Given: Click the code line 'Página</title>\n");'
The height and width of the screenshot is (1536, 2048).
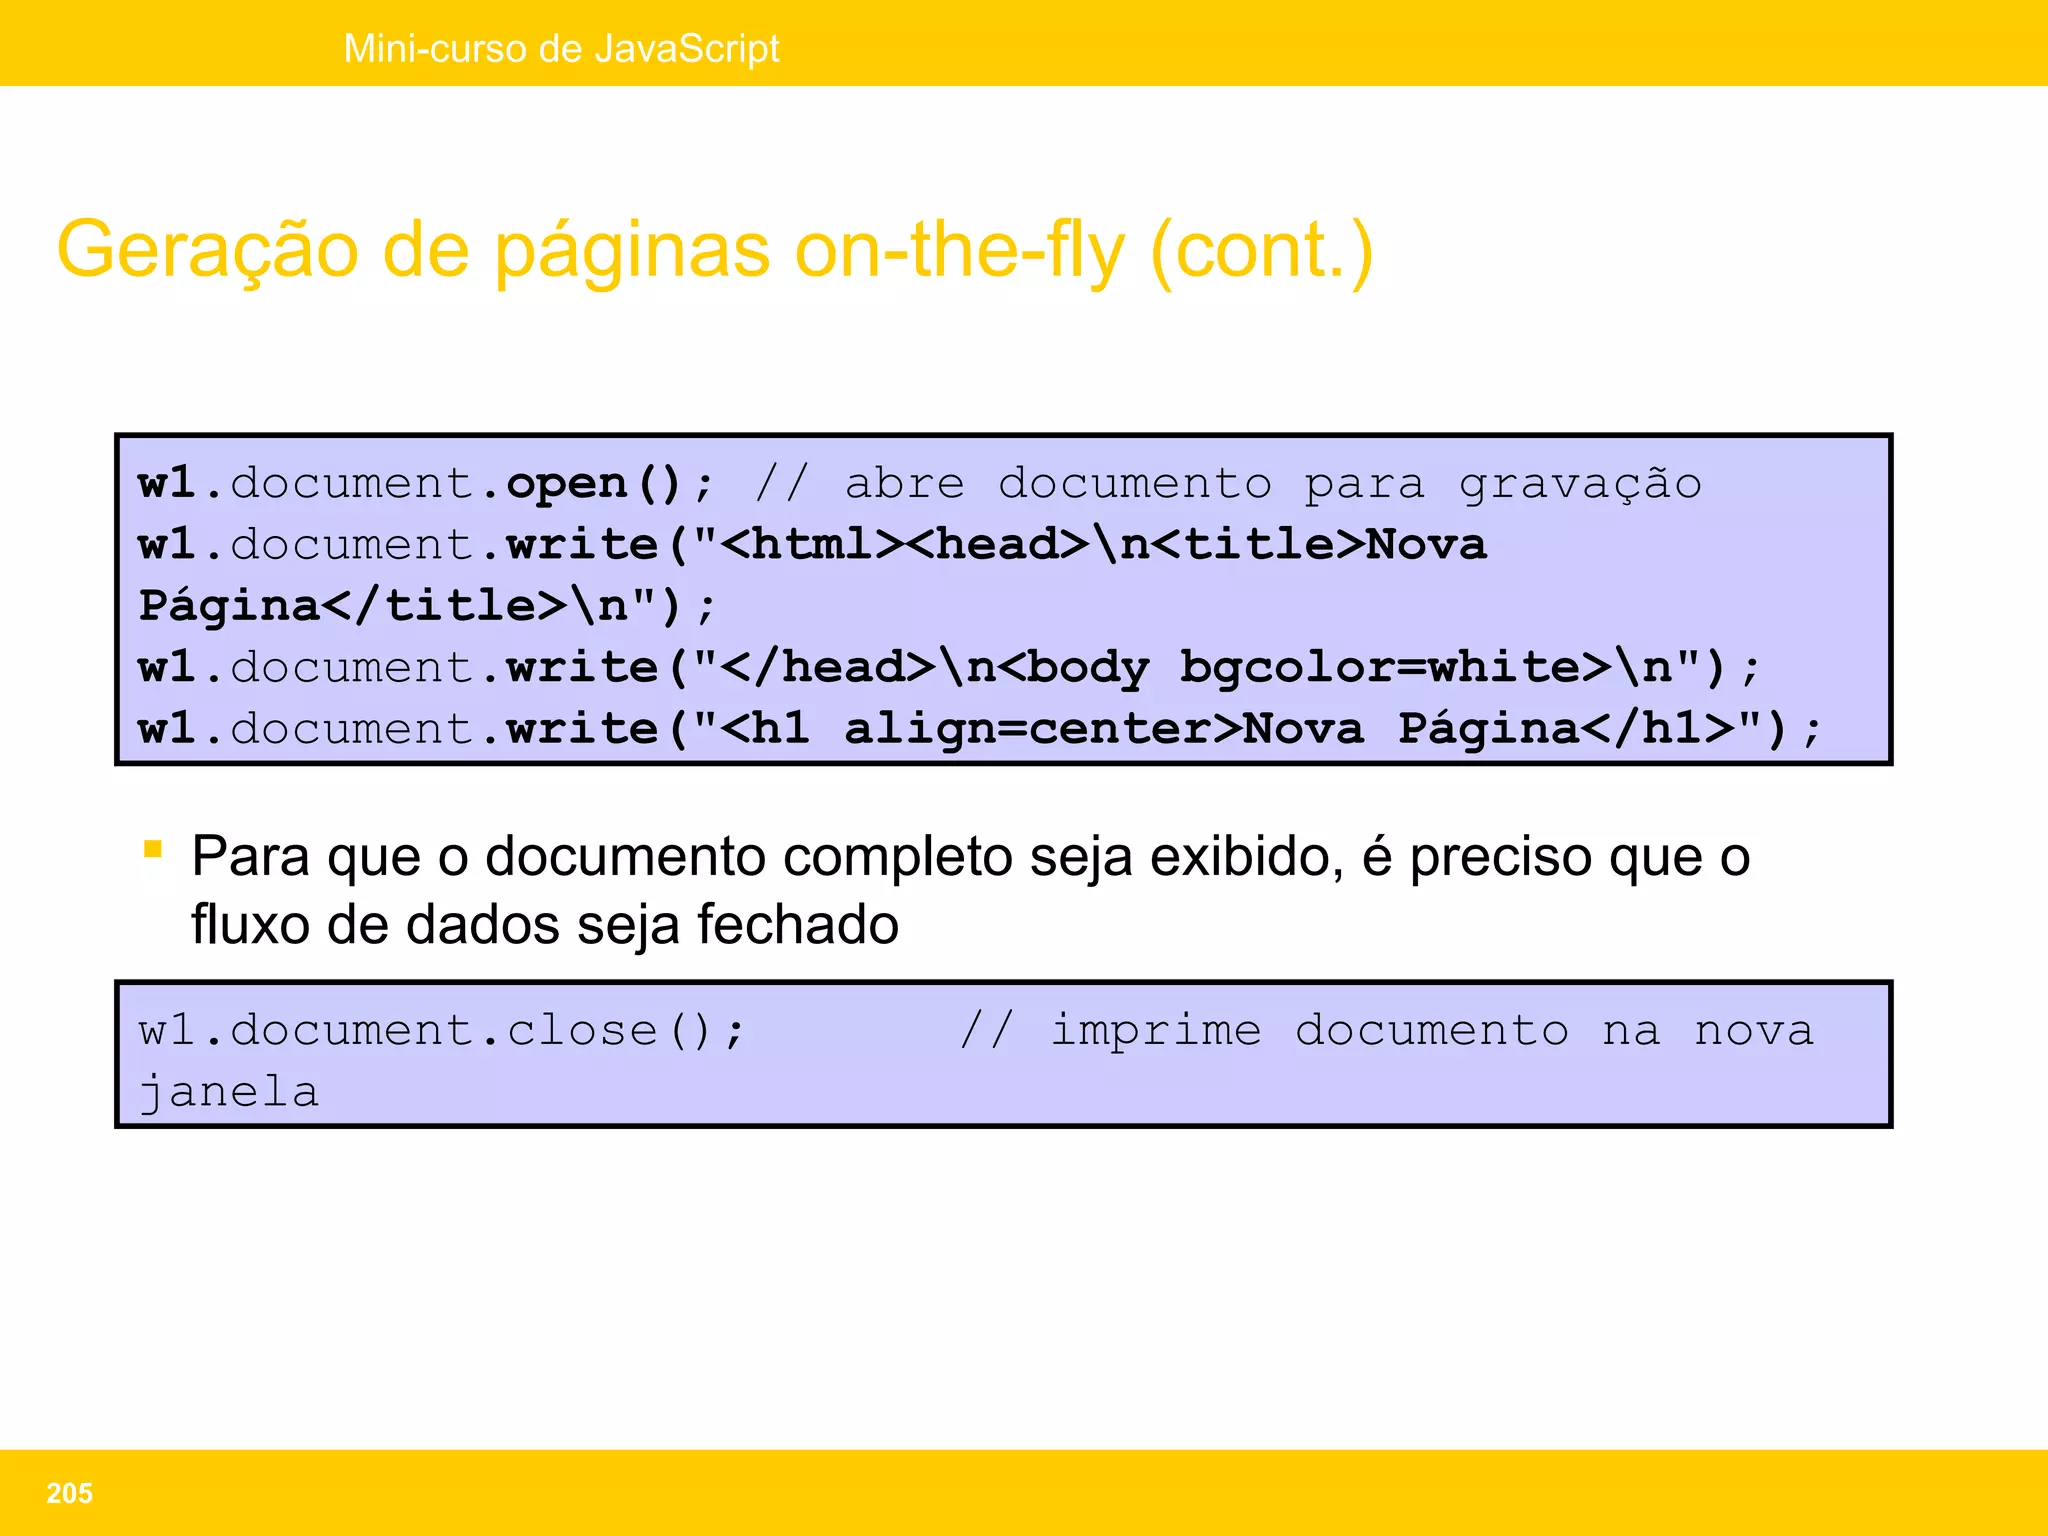Looking at the screenshot, I should [428, 607].
